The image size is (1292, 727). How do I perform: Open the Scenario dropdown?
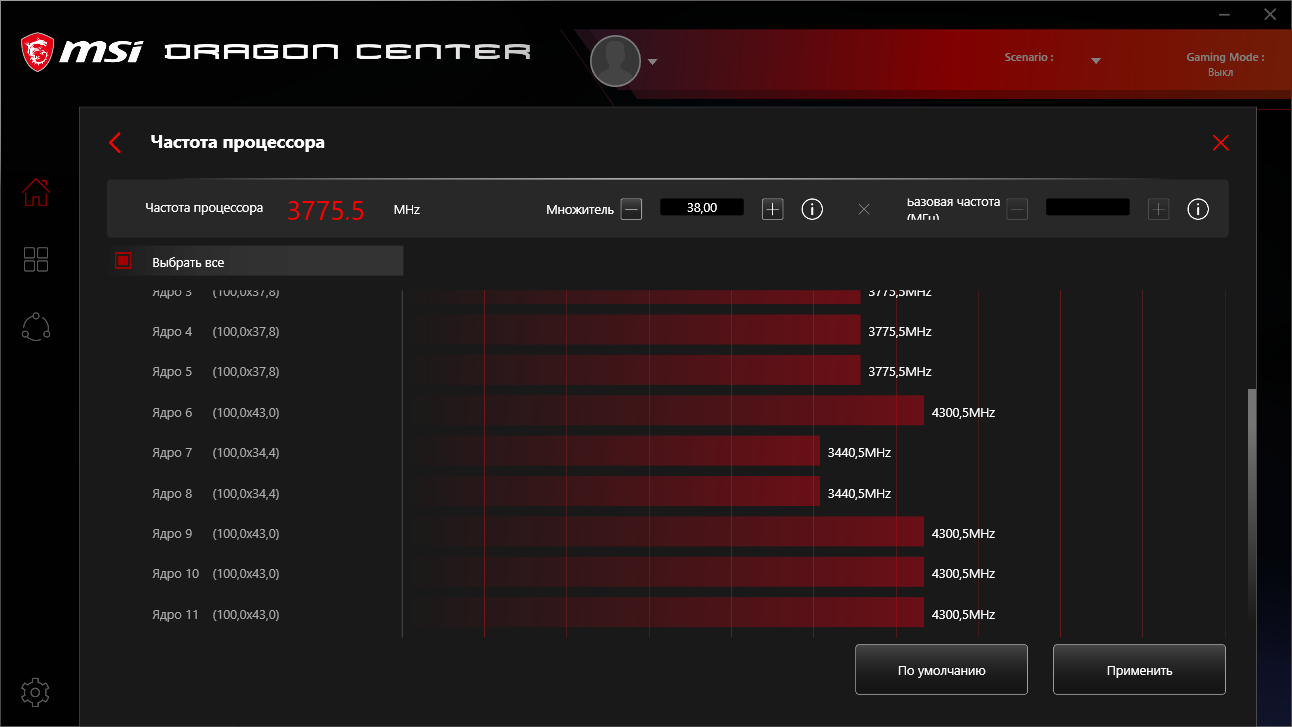(1095, 61)
